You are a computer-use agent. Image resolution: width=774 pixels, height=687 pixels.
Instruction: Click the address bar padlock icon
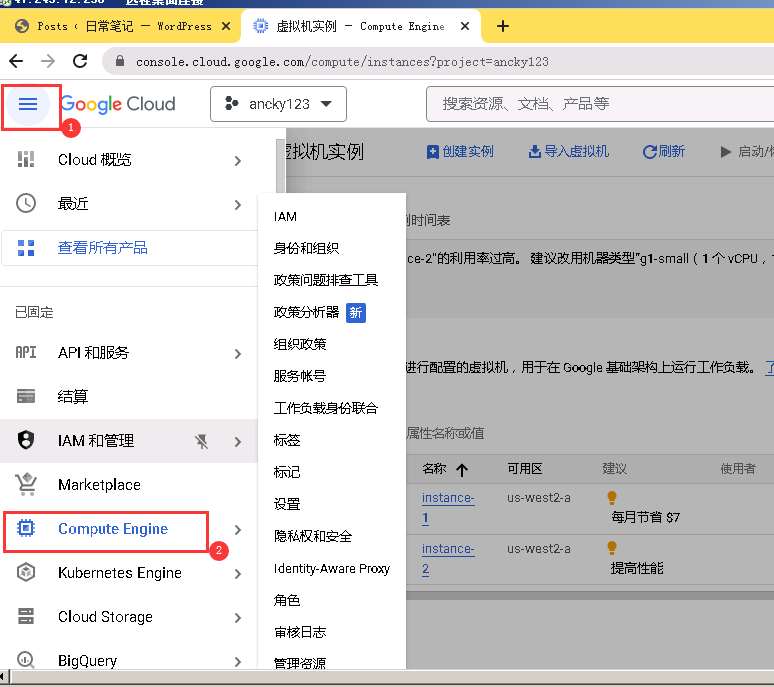[119, 61]
